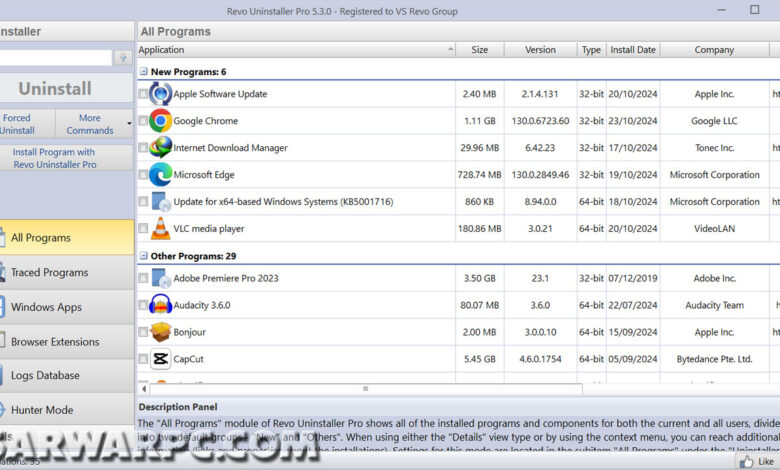The image size is (780, 470).
Task: Collapse the Other Programs group
Action: (143, 256)
